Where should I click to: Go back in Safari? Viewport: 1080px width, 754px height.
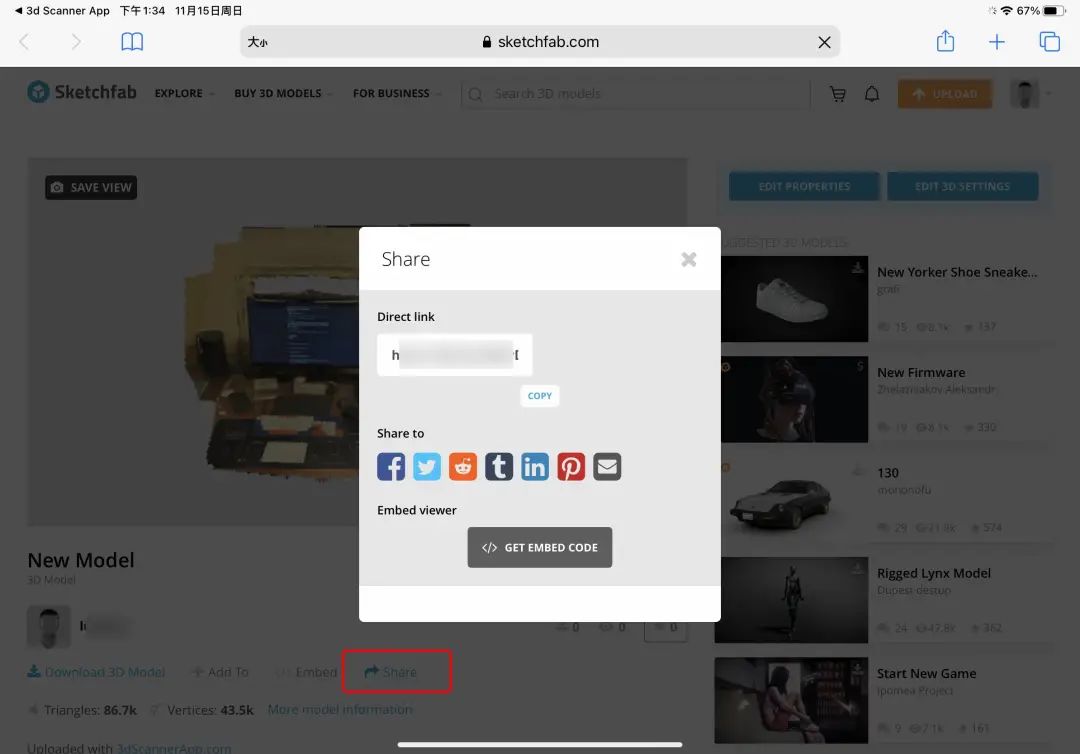coord(24,42)
